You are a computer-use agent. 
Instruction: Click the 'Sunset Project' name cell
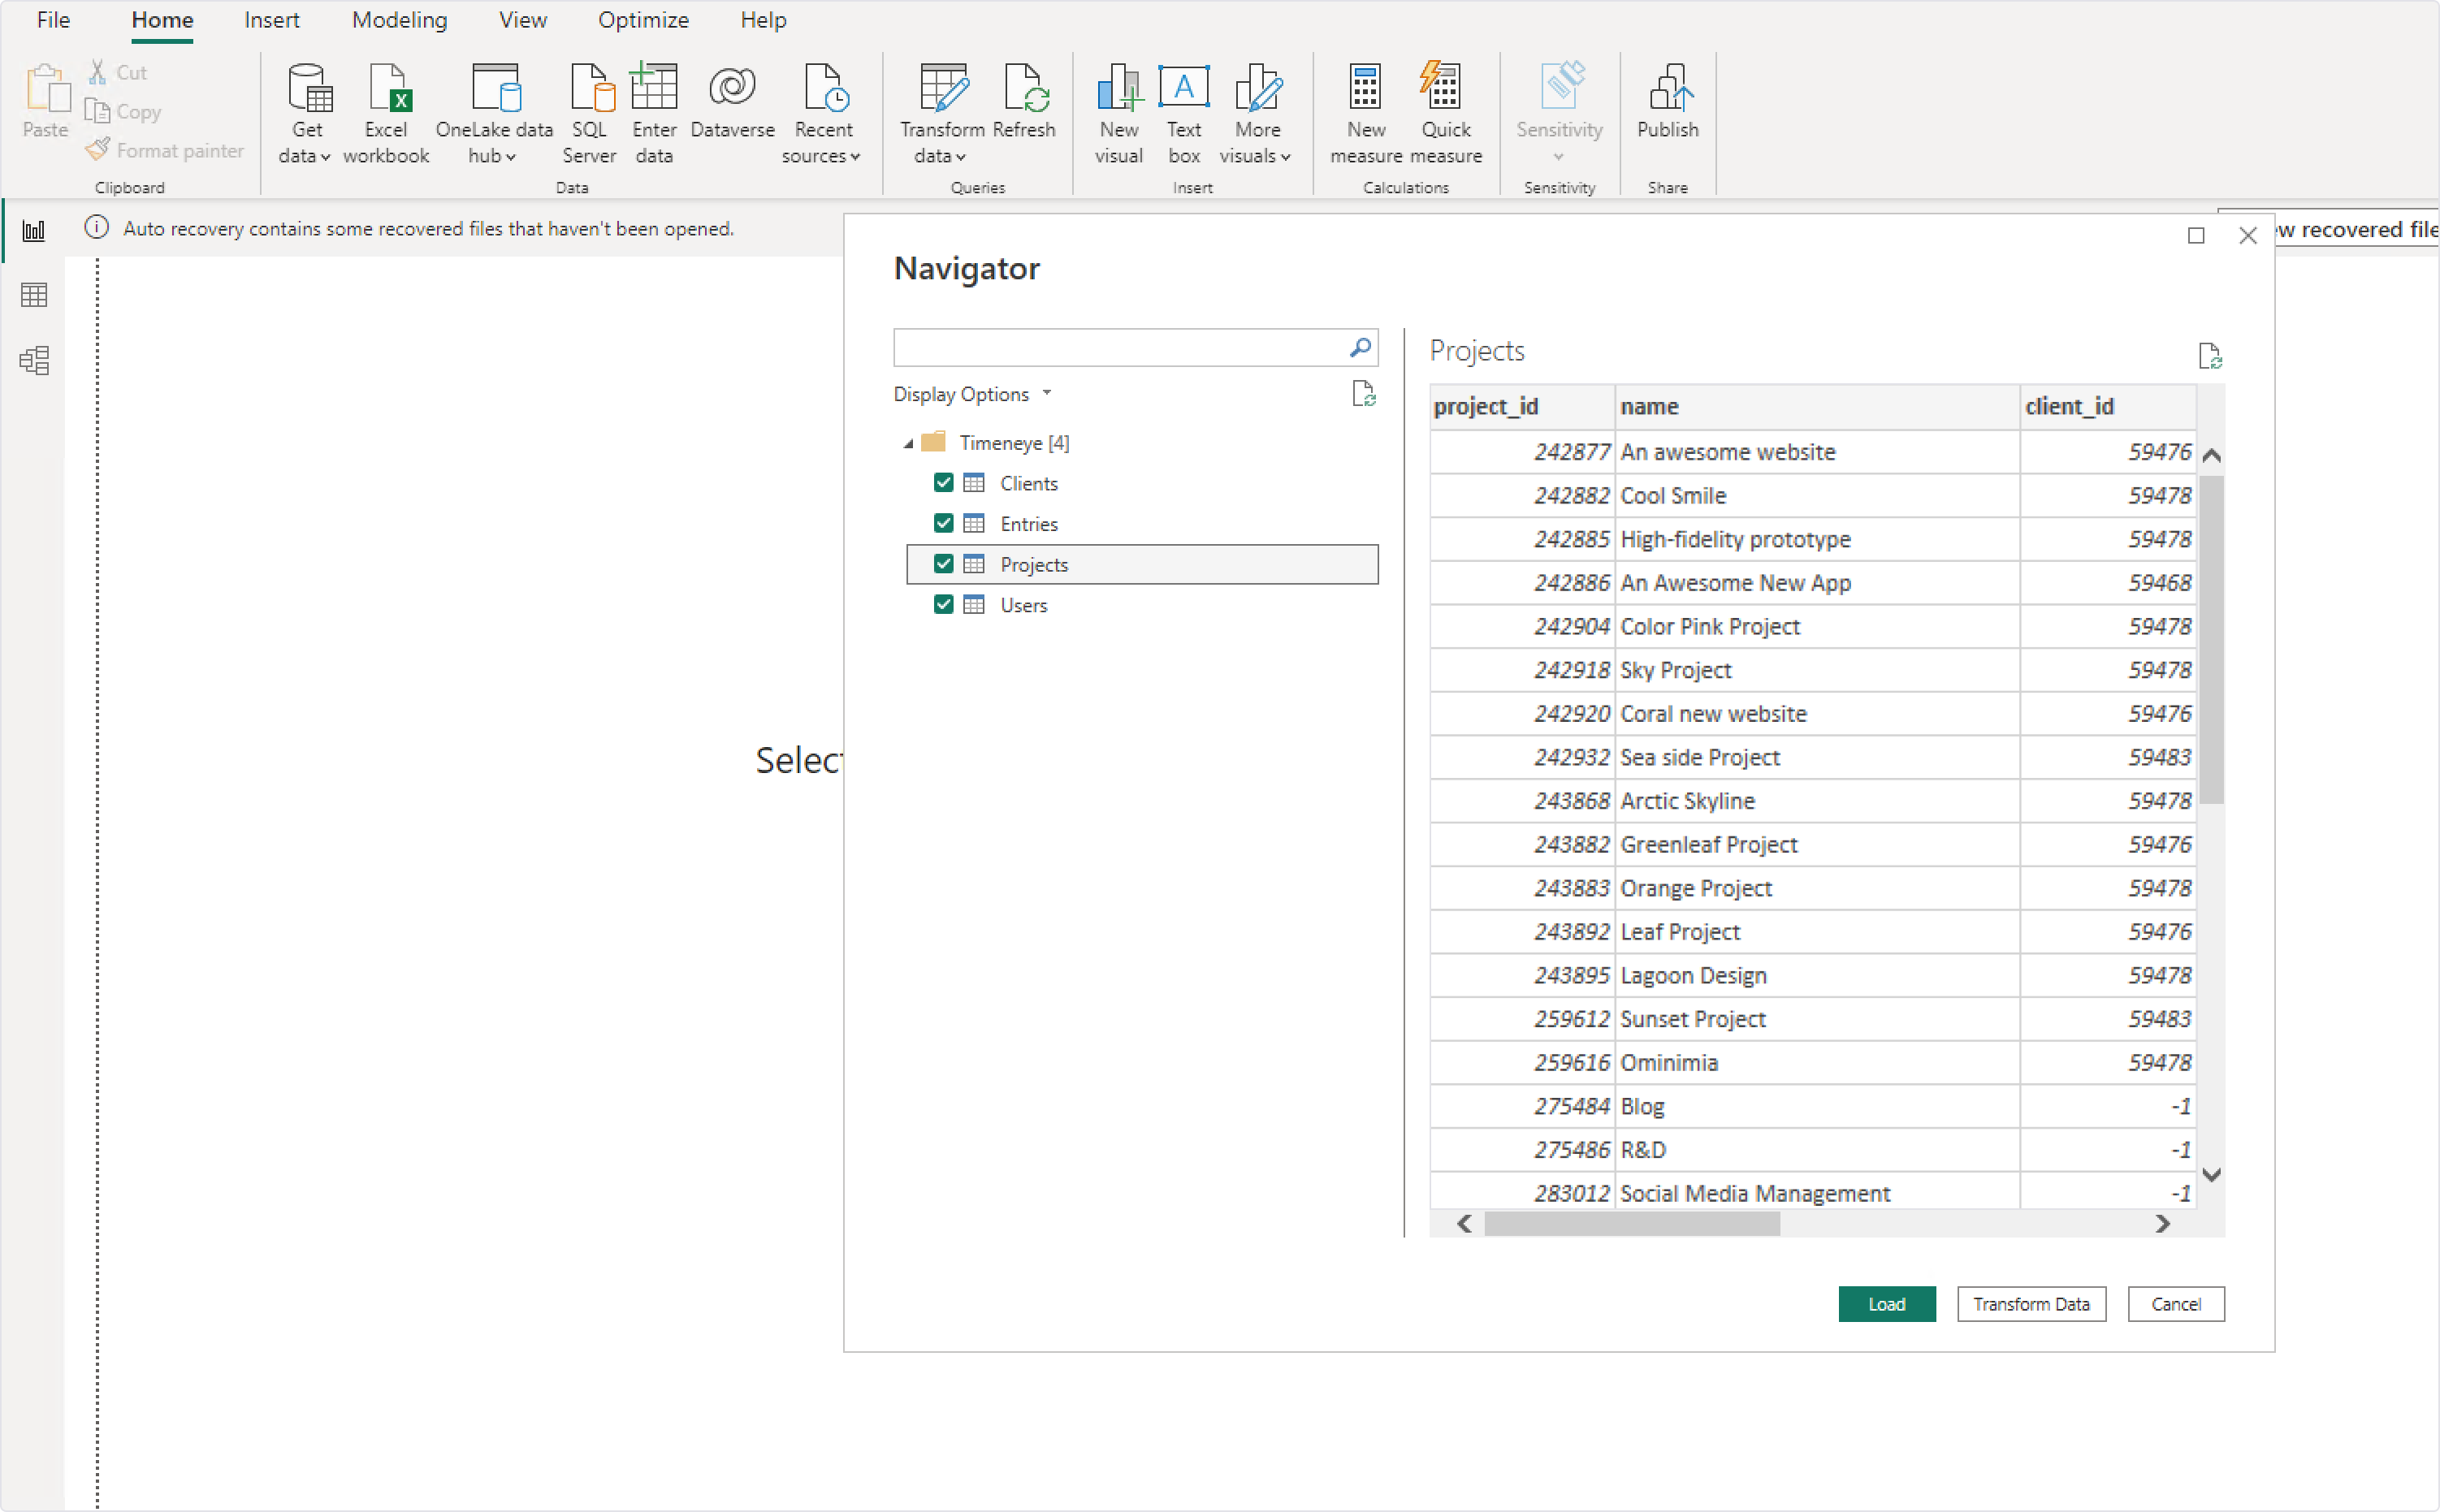pos(1816,1019)
